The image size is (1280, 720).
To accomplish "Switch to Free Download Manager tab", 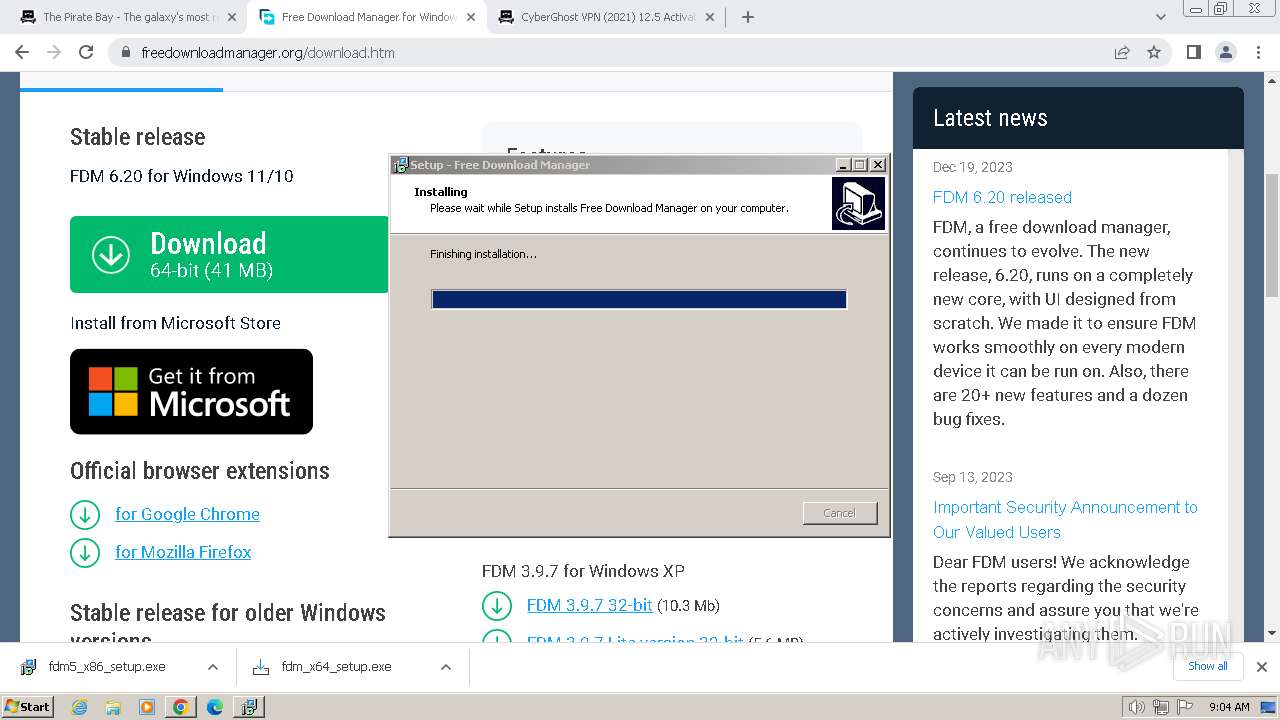I will click(366, 17).
